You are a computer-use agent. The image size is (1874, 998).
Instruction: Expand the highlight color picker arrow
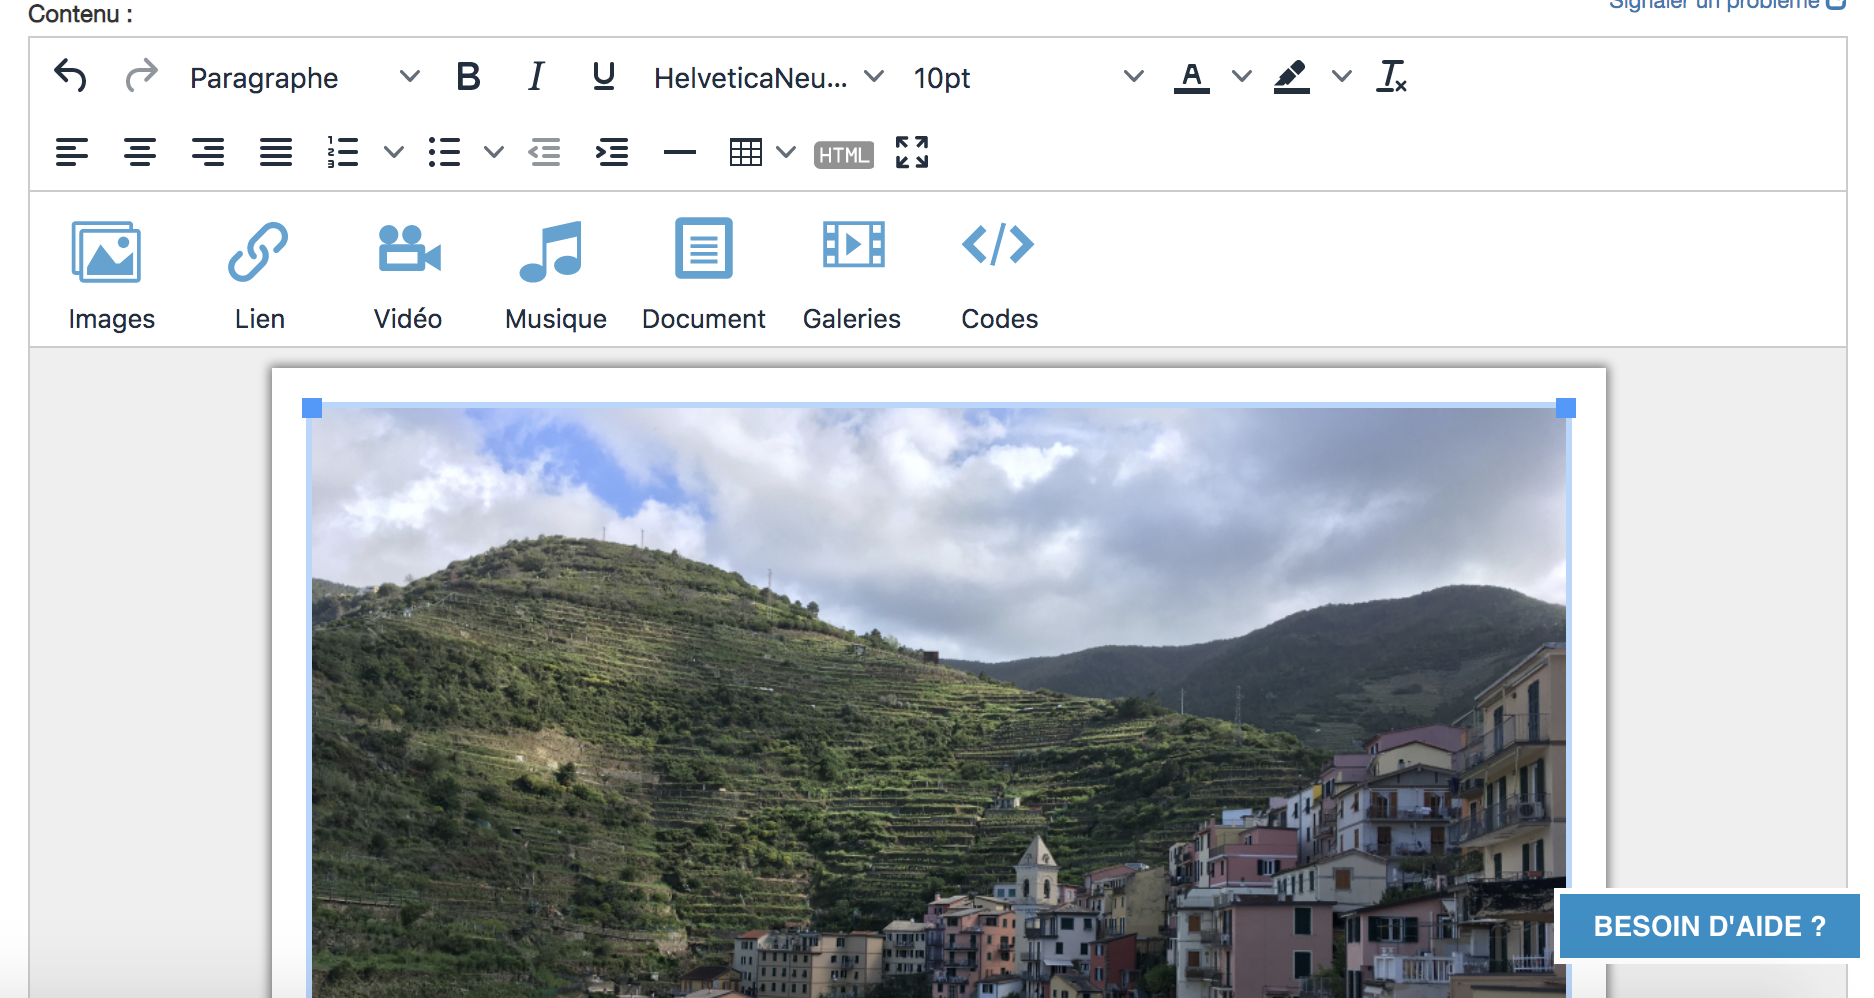click(x=1341, y=76)
